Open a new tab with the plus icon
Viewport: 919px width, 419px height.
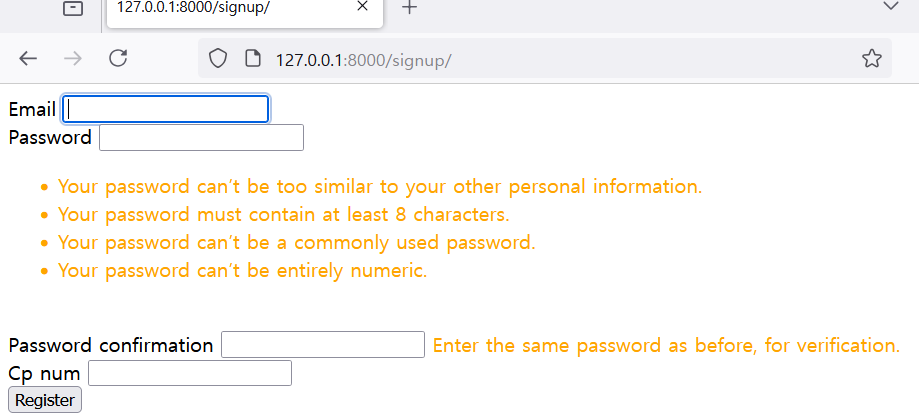coord(410,8)
